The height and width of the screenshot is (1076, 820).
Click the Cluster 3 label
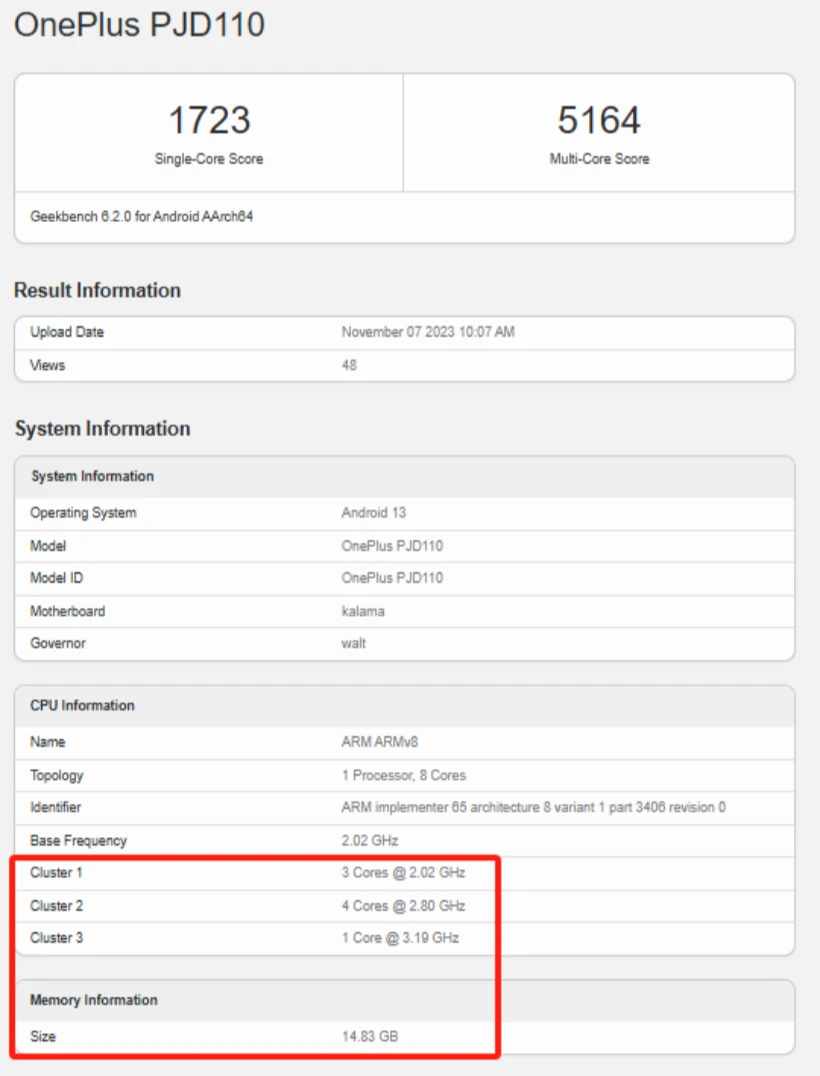[56, 937]
